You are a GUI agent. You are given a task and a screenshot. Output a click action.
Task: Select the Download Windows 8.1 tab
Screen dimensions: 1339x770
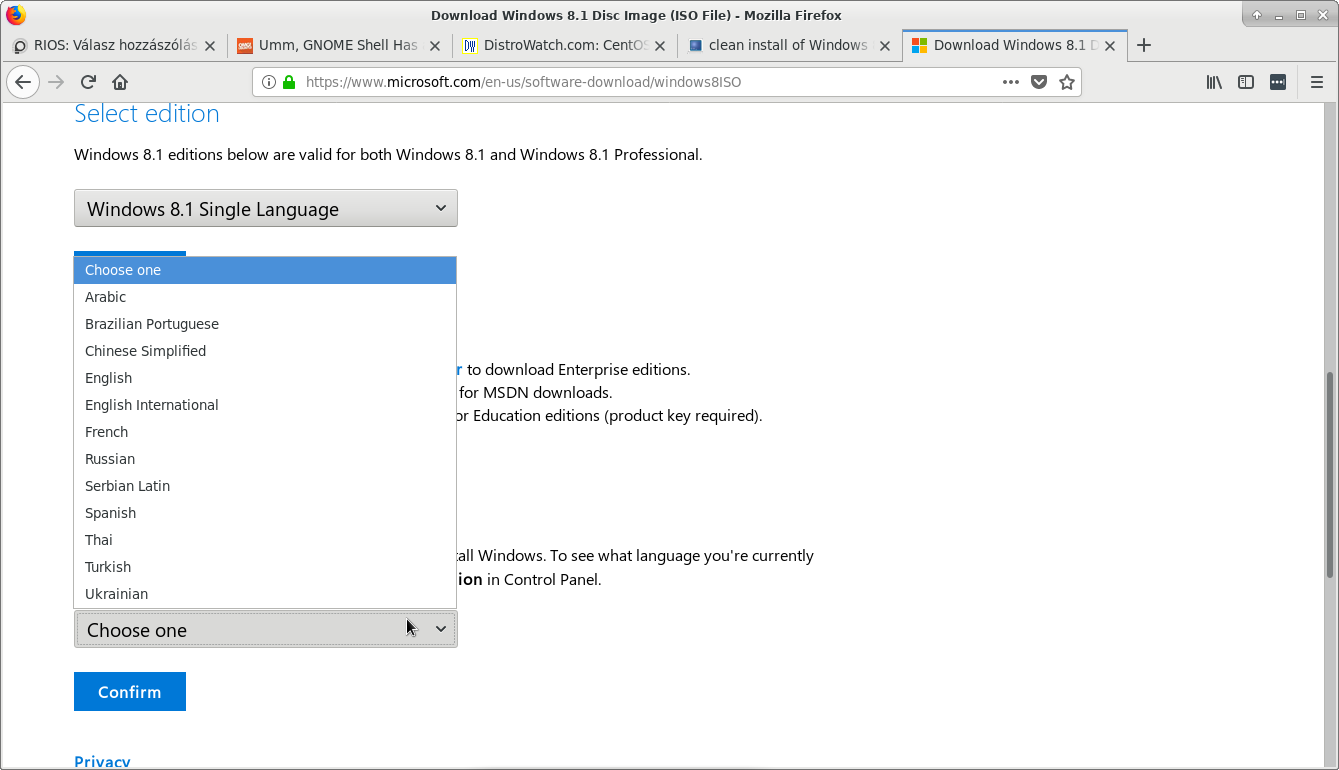tap(1014, 45)
